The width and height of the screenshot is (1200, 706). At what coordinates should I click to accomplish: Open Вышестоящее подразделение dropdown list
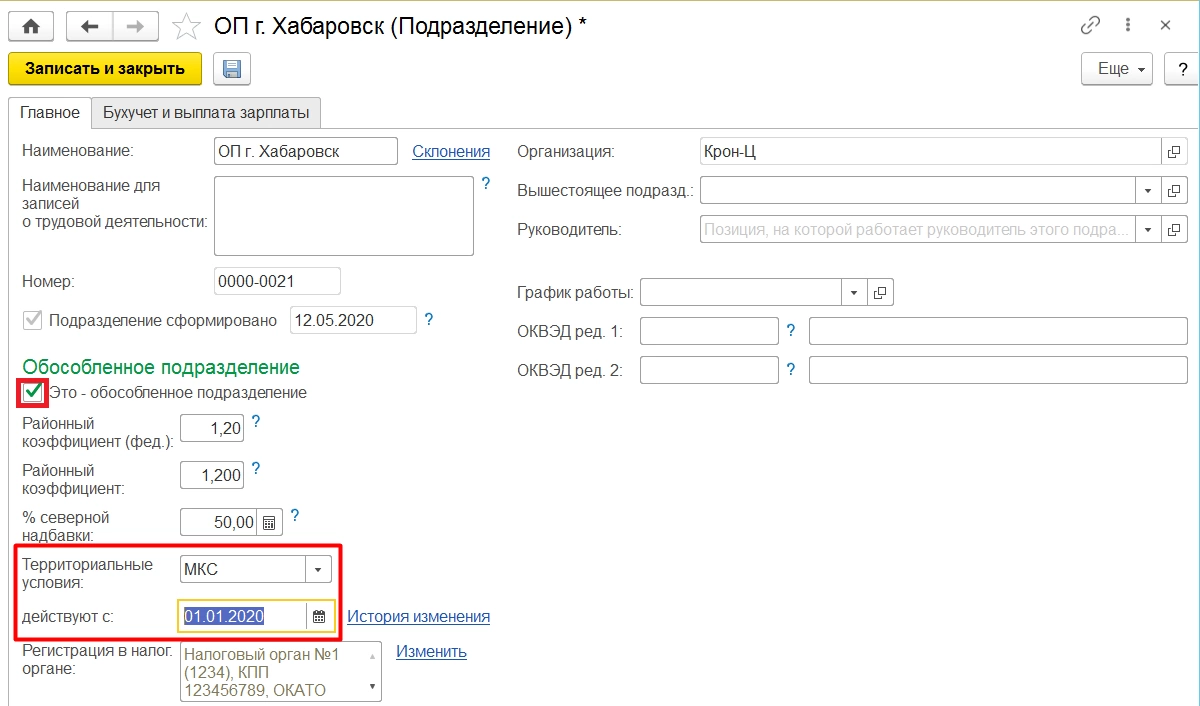(1147, 191)
